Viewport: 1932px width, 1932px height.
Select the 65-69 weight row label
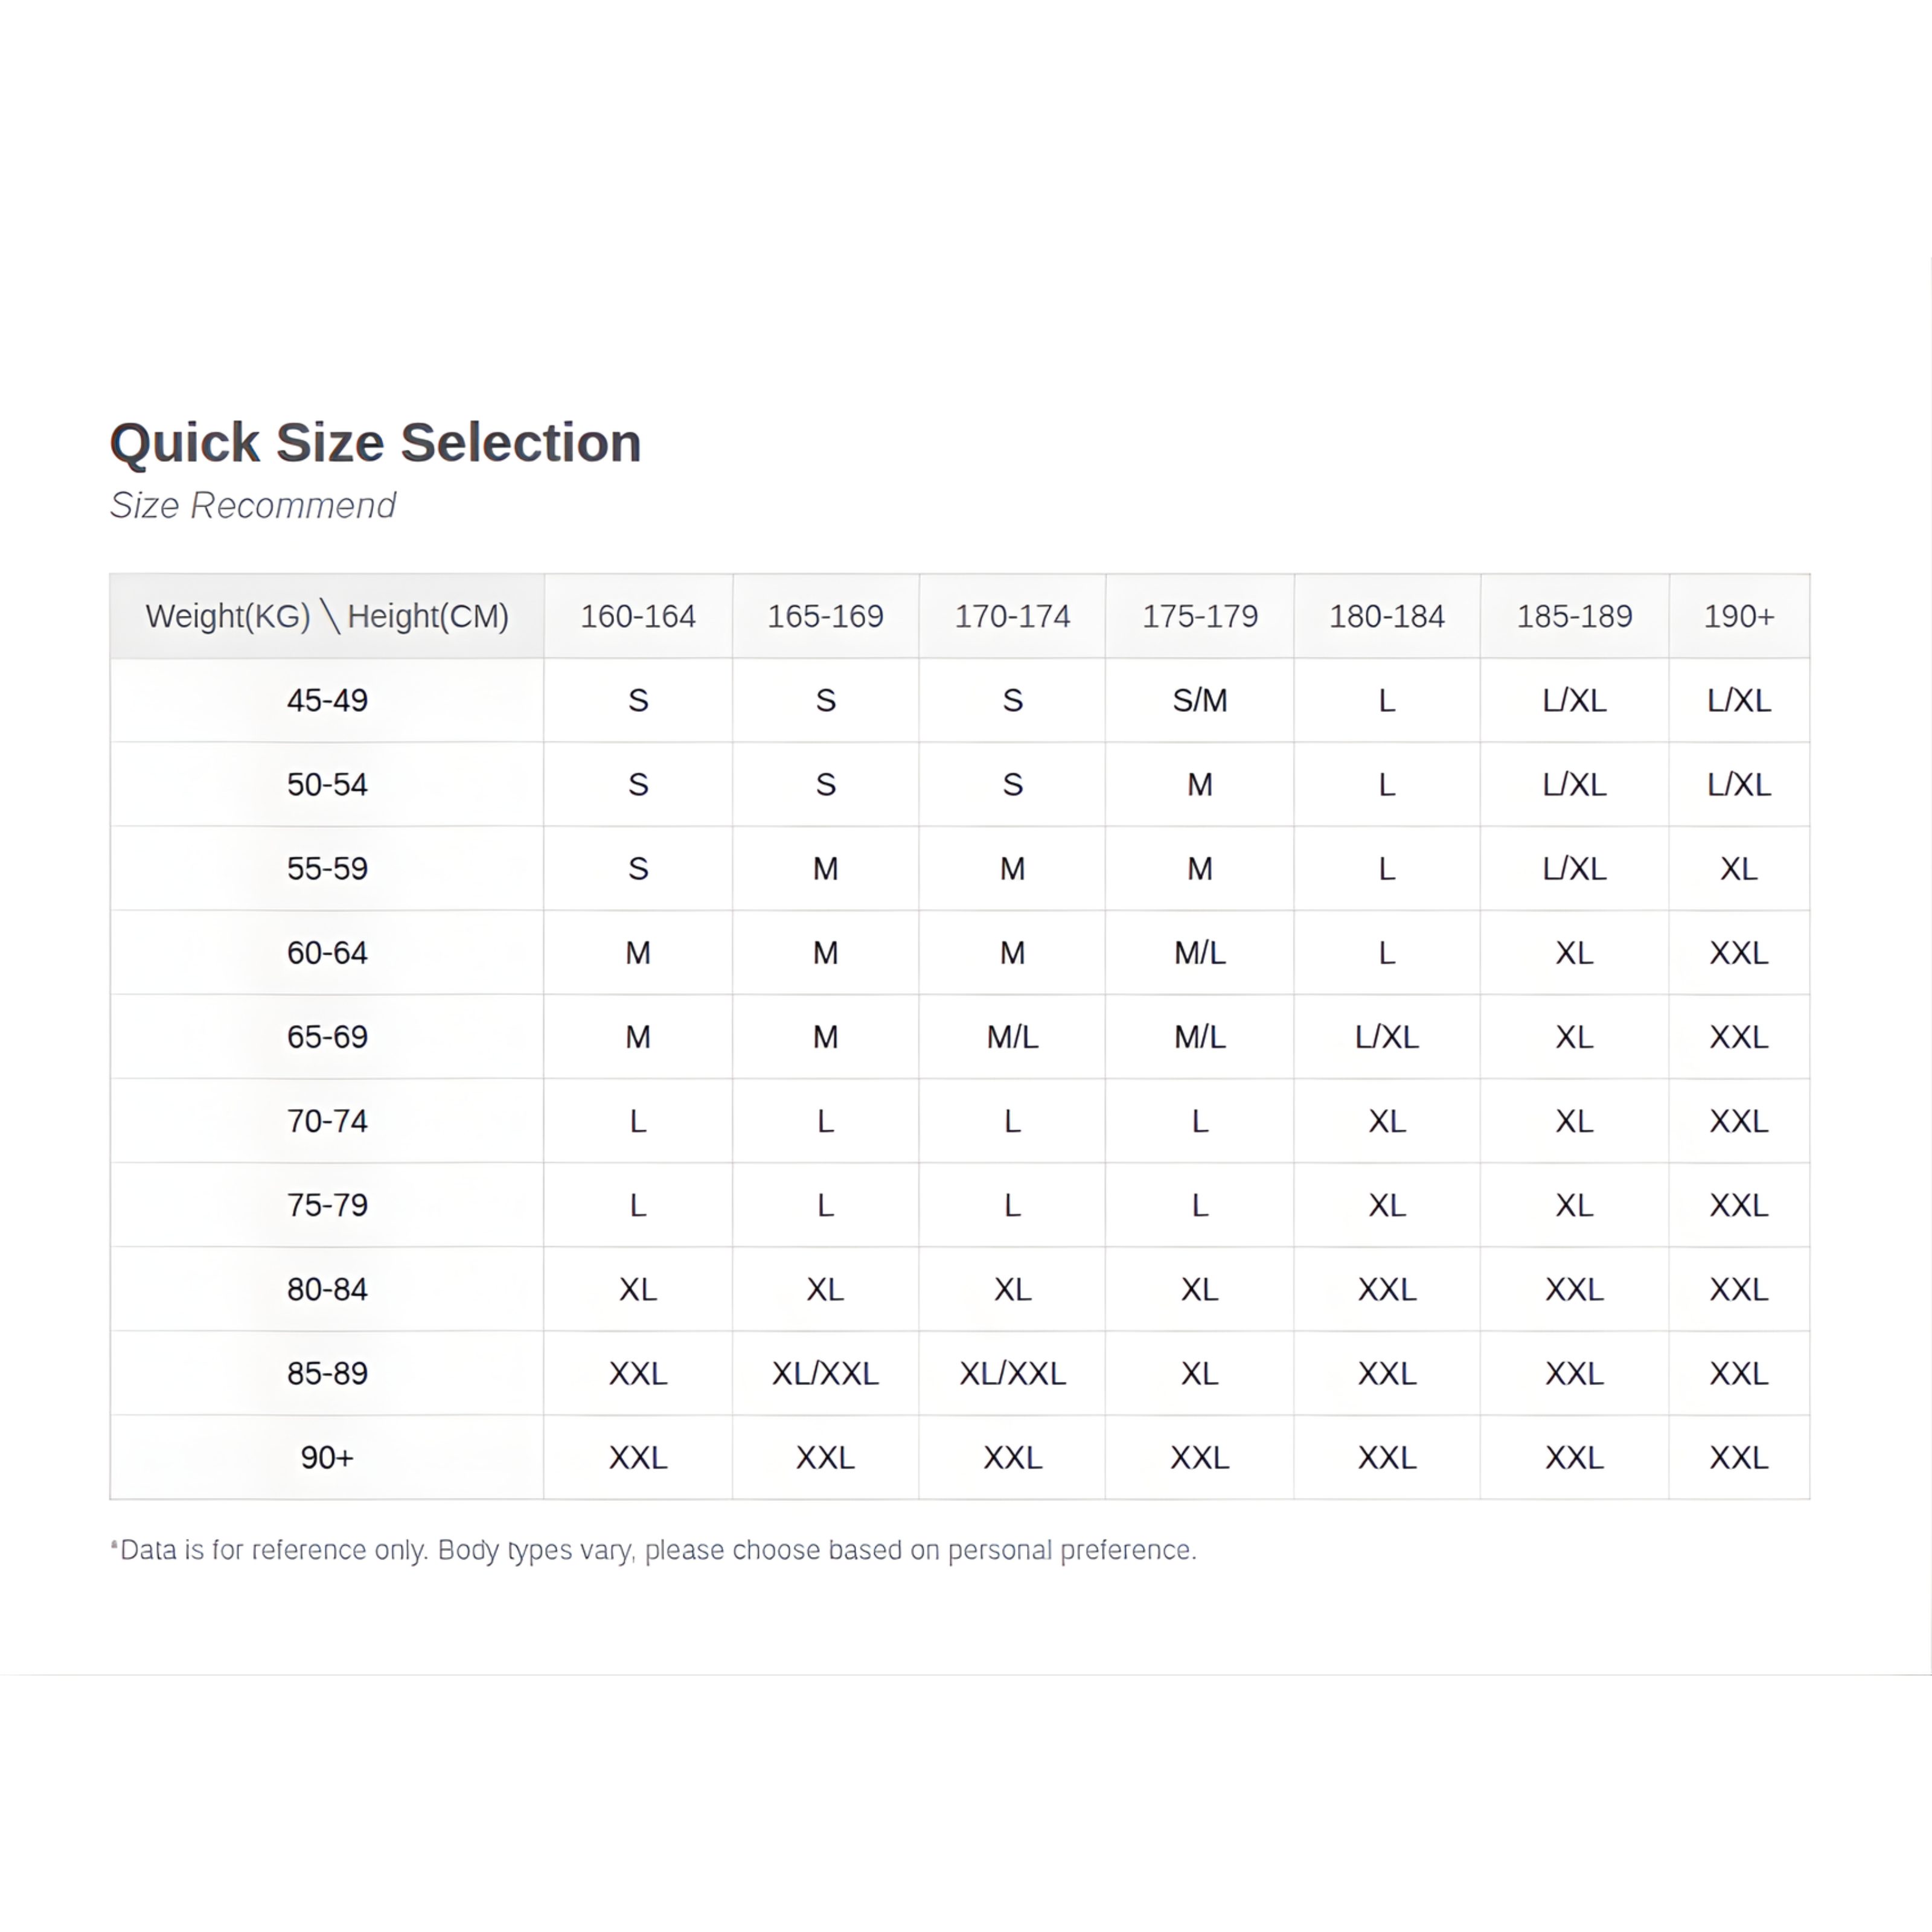coord(327,1037)
